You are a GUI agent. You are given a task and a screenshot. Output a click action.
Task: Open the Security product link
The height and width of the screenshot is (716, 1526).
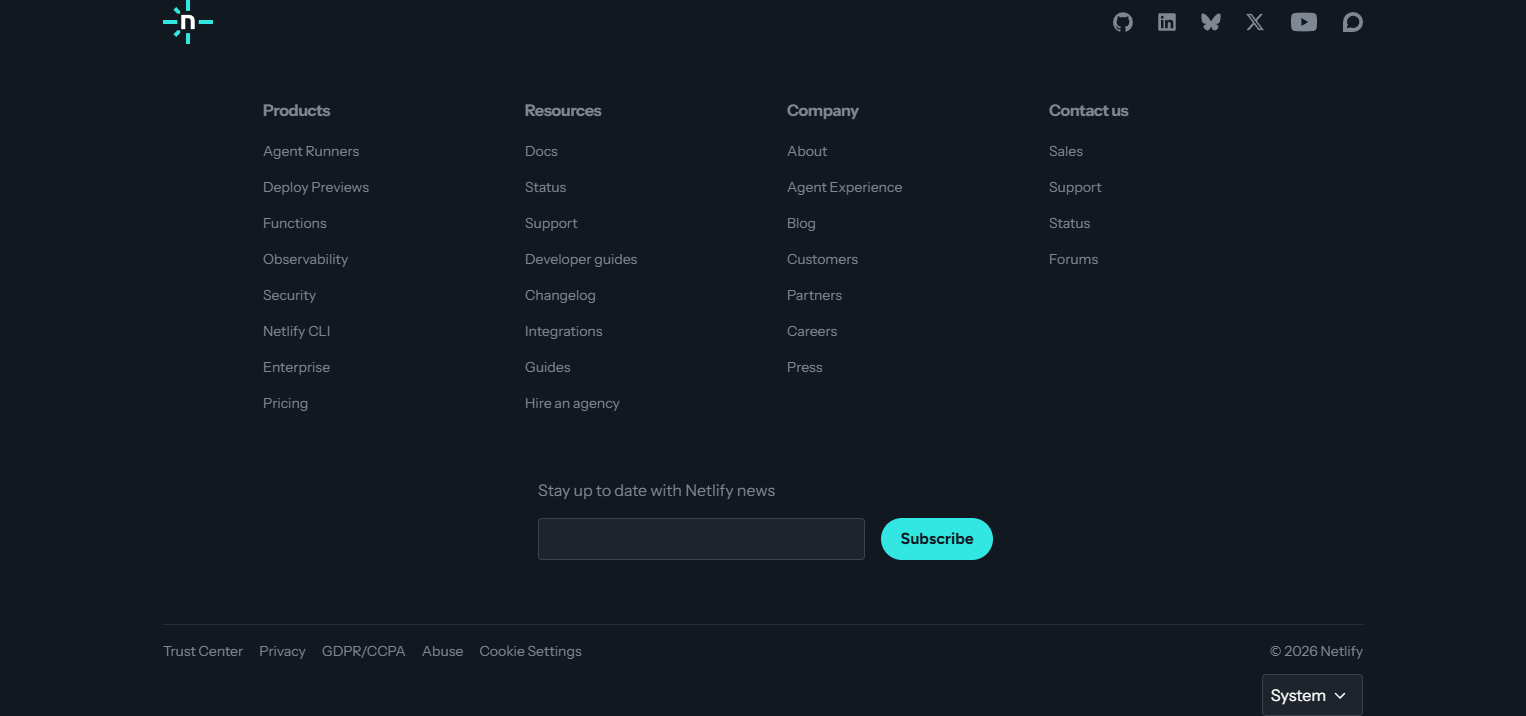click(x=289, y=295)
